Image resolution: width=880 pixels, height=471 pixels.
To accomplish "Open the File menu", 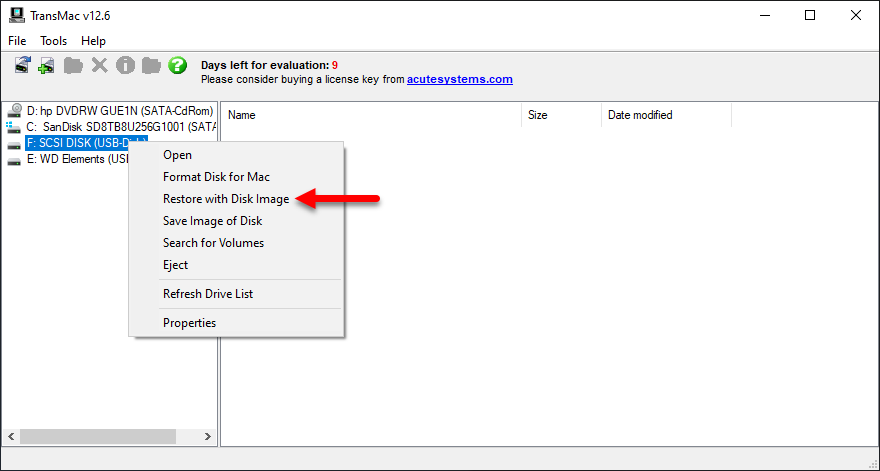I will [x=17, y=41].
